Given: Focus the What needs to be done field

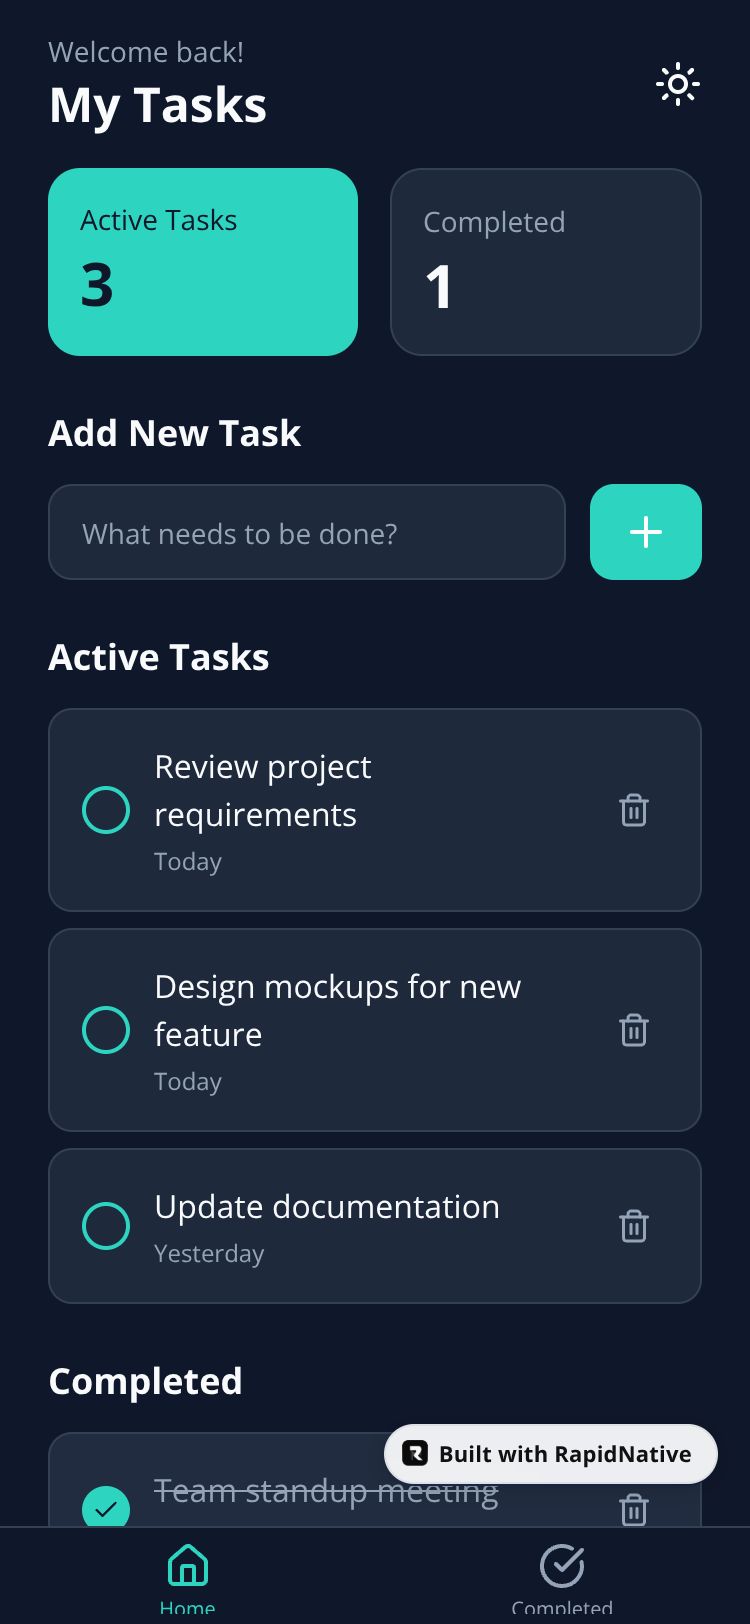Looking at the screenshot, I should (x=307, y=533).
